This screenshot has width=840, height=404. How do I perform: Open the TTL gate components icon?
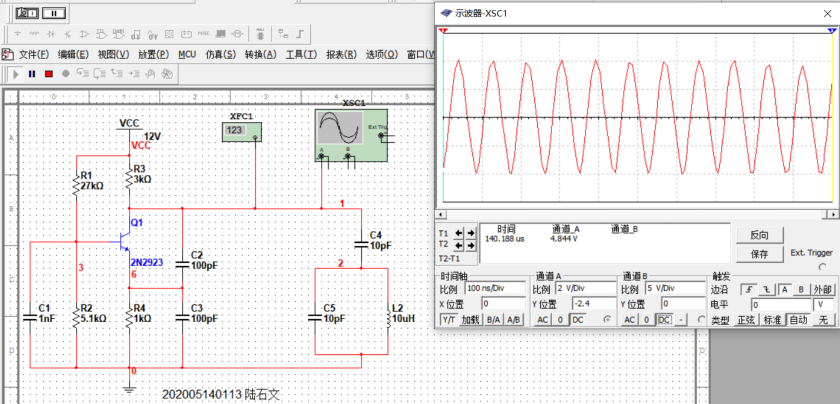102,34
